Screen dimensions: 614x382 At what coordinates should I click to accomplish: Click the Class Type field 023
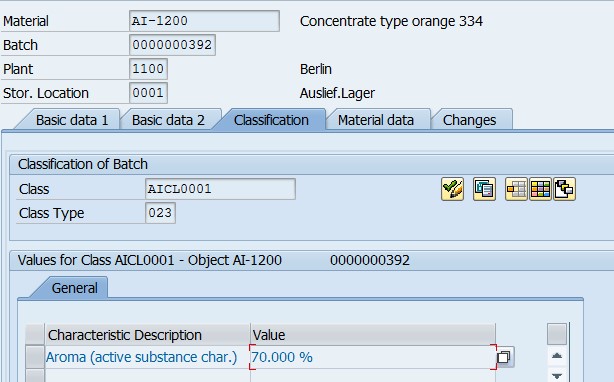coord(160,213)
